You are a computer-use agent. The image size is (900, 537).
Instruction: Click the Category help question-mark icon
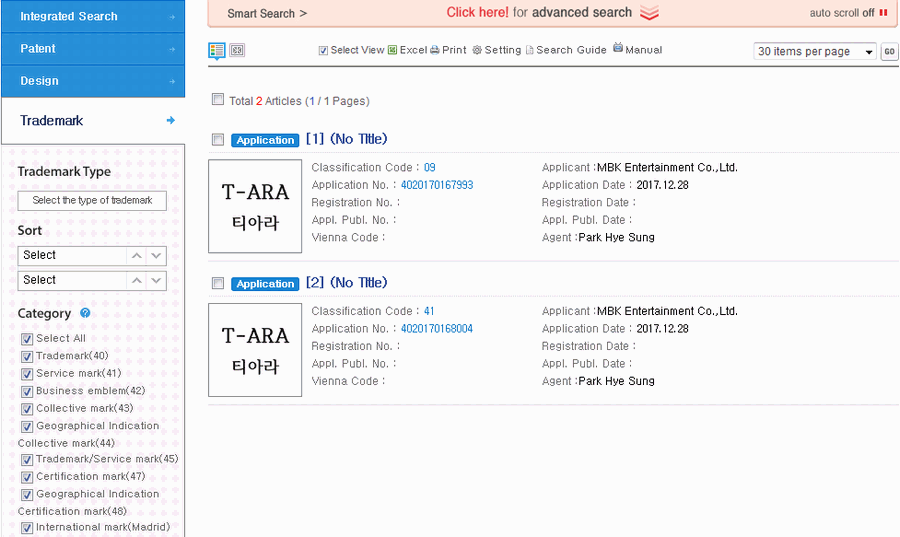click(x=85, y=313)
